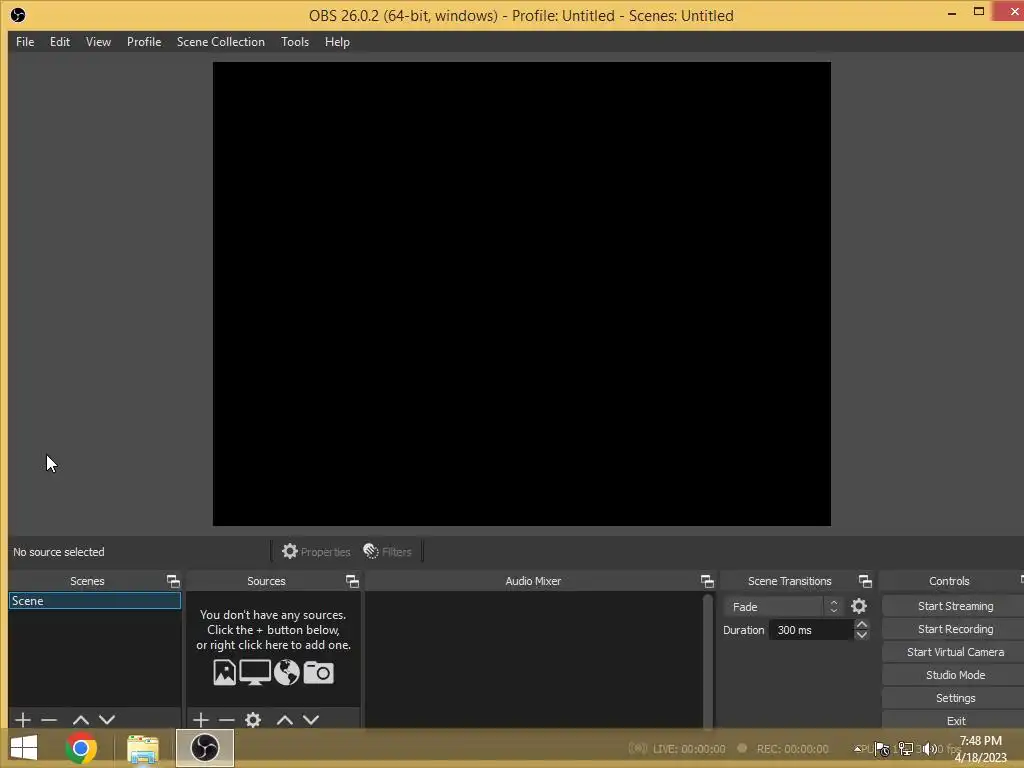Click the browser globe source icon
This screenshot has height=768, width=1024.
pyautogui.click(x=286, y=673)
